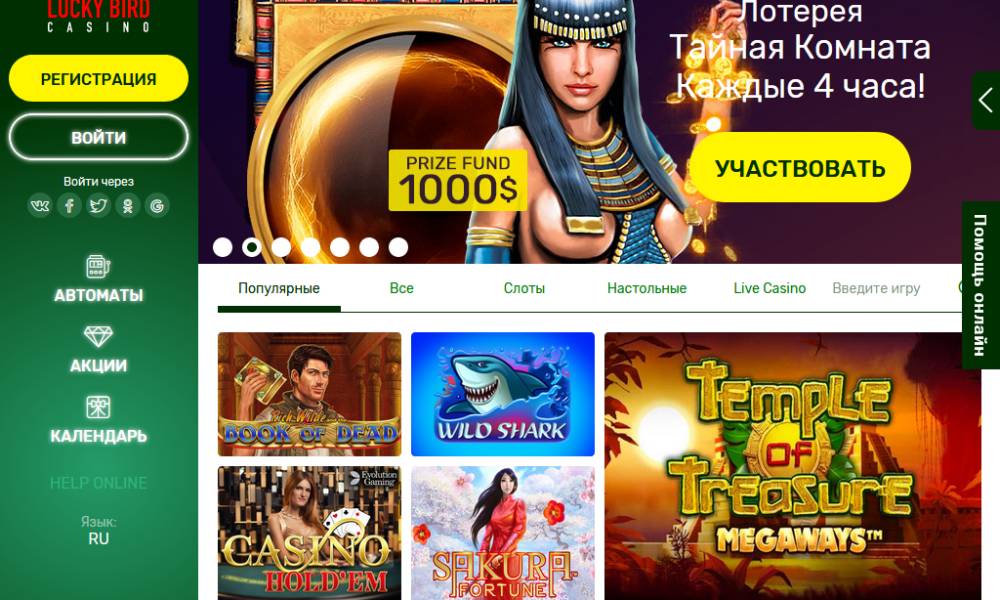This screenshot has height=600, width=1000.
Task: Open the АКЦИИ diamond icon
Action: coord(98,337)
